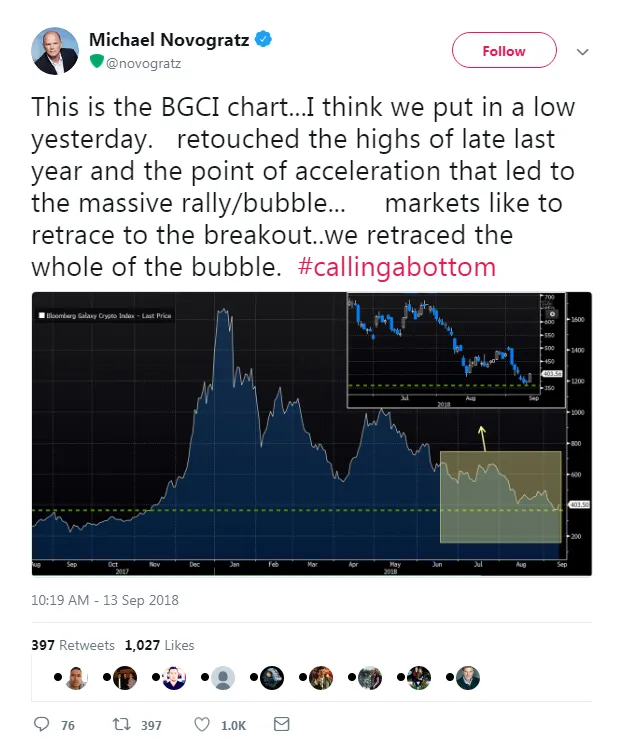The height and width of the screenshot is (745, 617).
Task: Click the Michael Novogratz display name
Action: [169, 40]
